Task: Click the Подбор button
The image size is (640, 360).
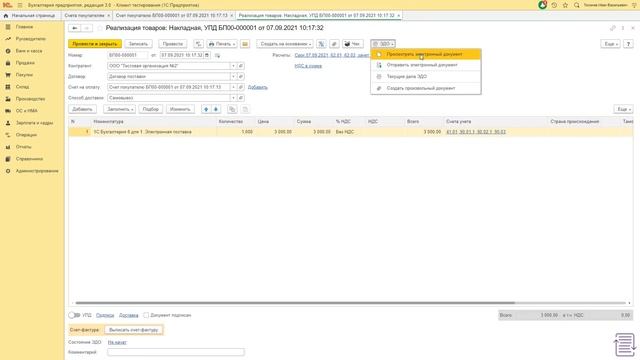Action: pyautogui.click(x=151, y=109)
